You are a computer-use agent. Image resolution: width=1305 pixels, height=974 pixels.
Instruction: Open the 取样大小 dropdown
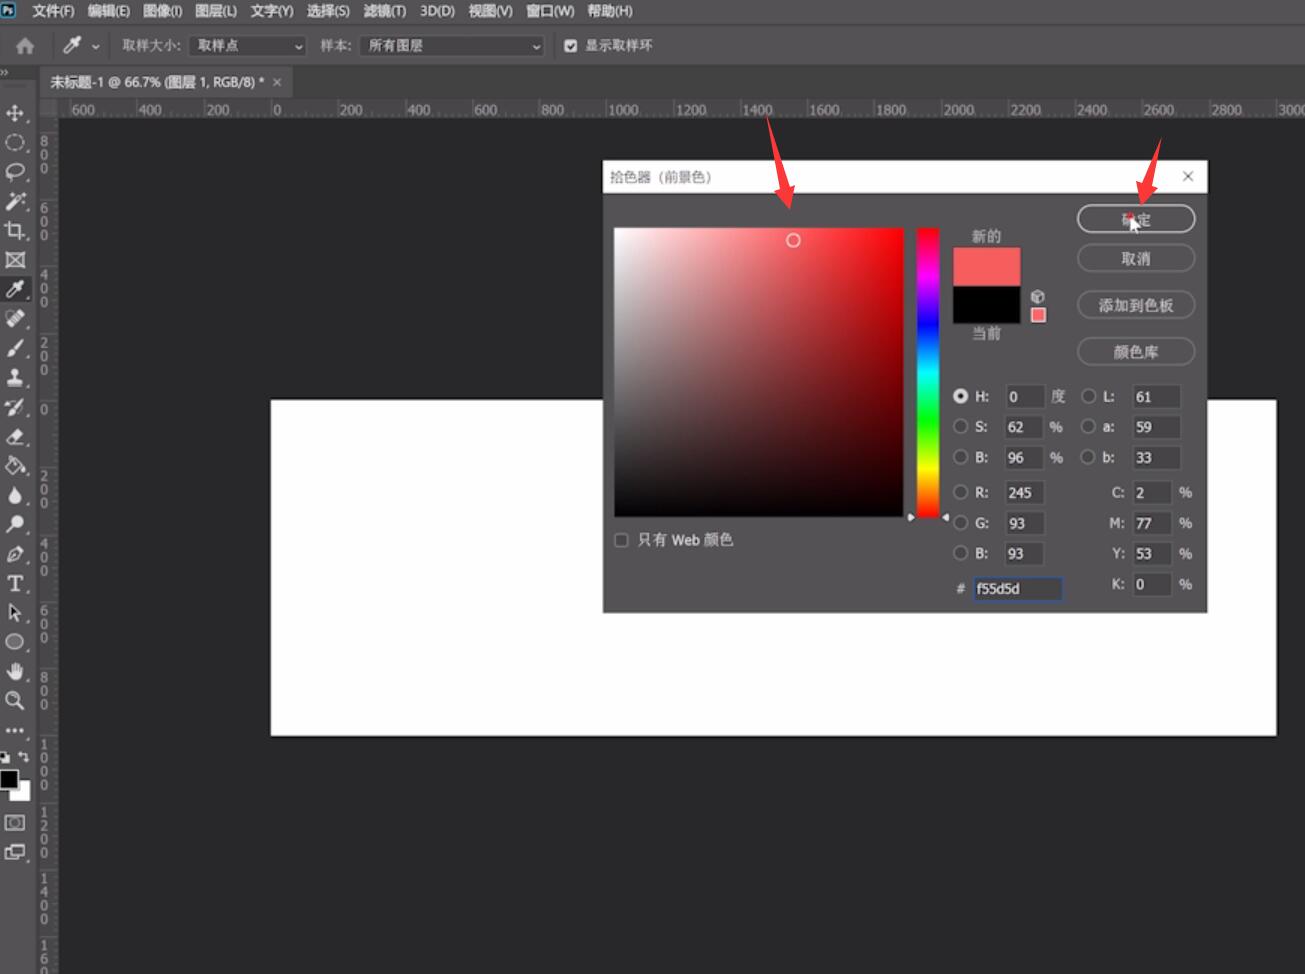[x=248, y=46]
